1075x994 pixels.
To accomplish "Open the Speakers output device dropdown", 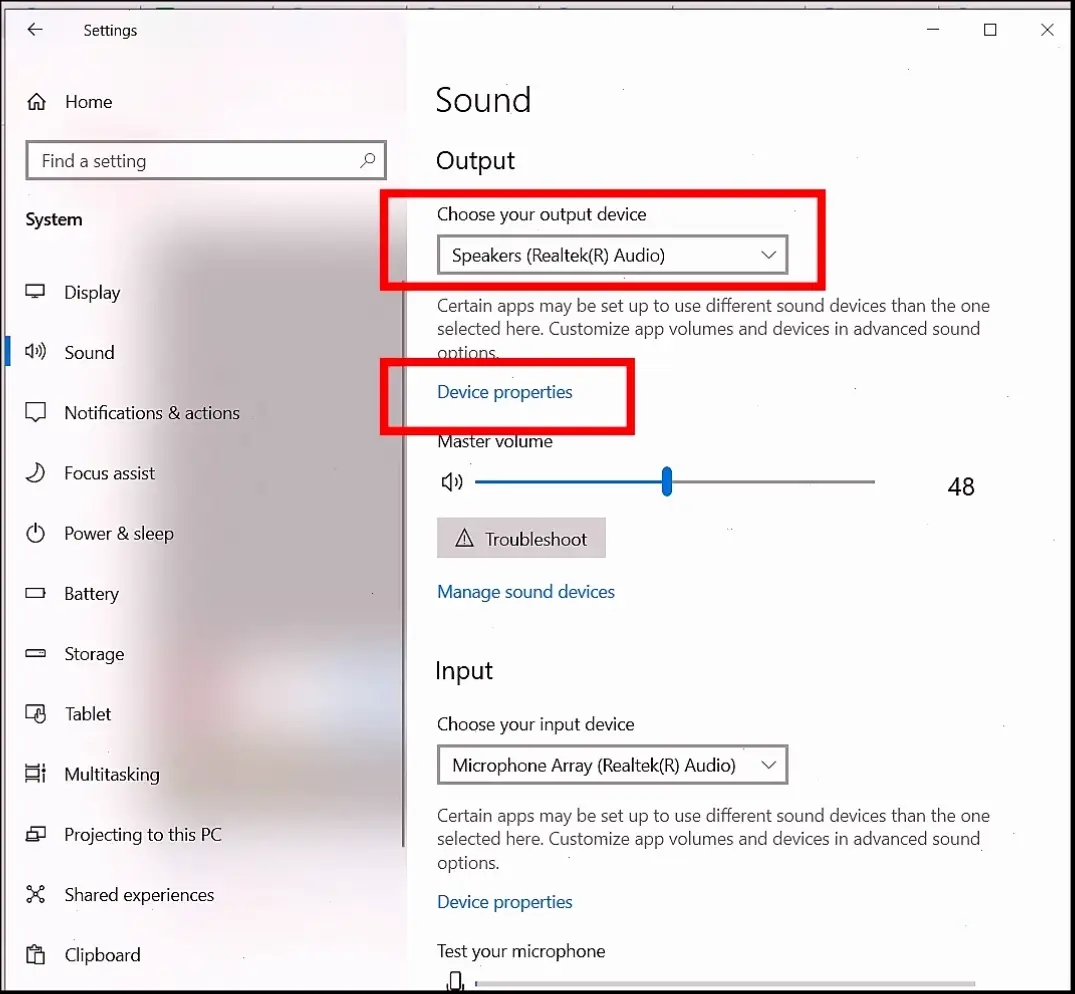I will tap(612, 255).
